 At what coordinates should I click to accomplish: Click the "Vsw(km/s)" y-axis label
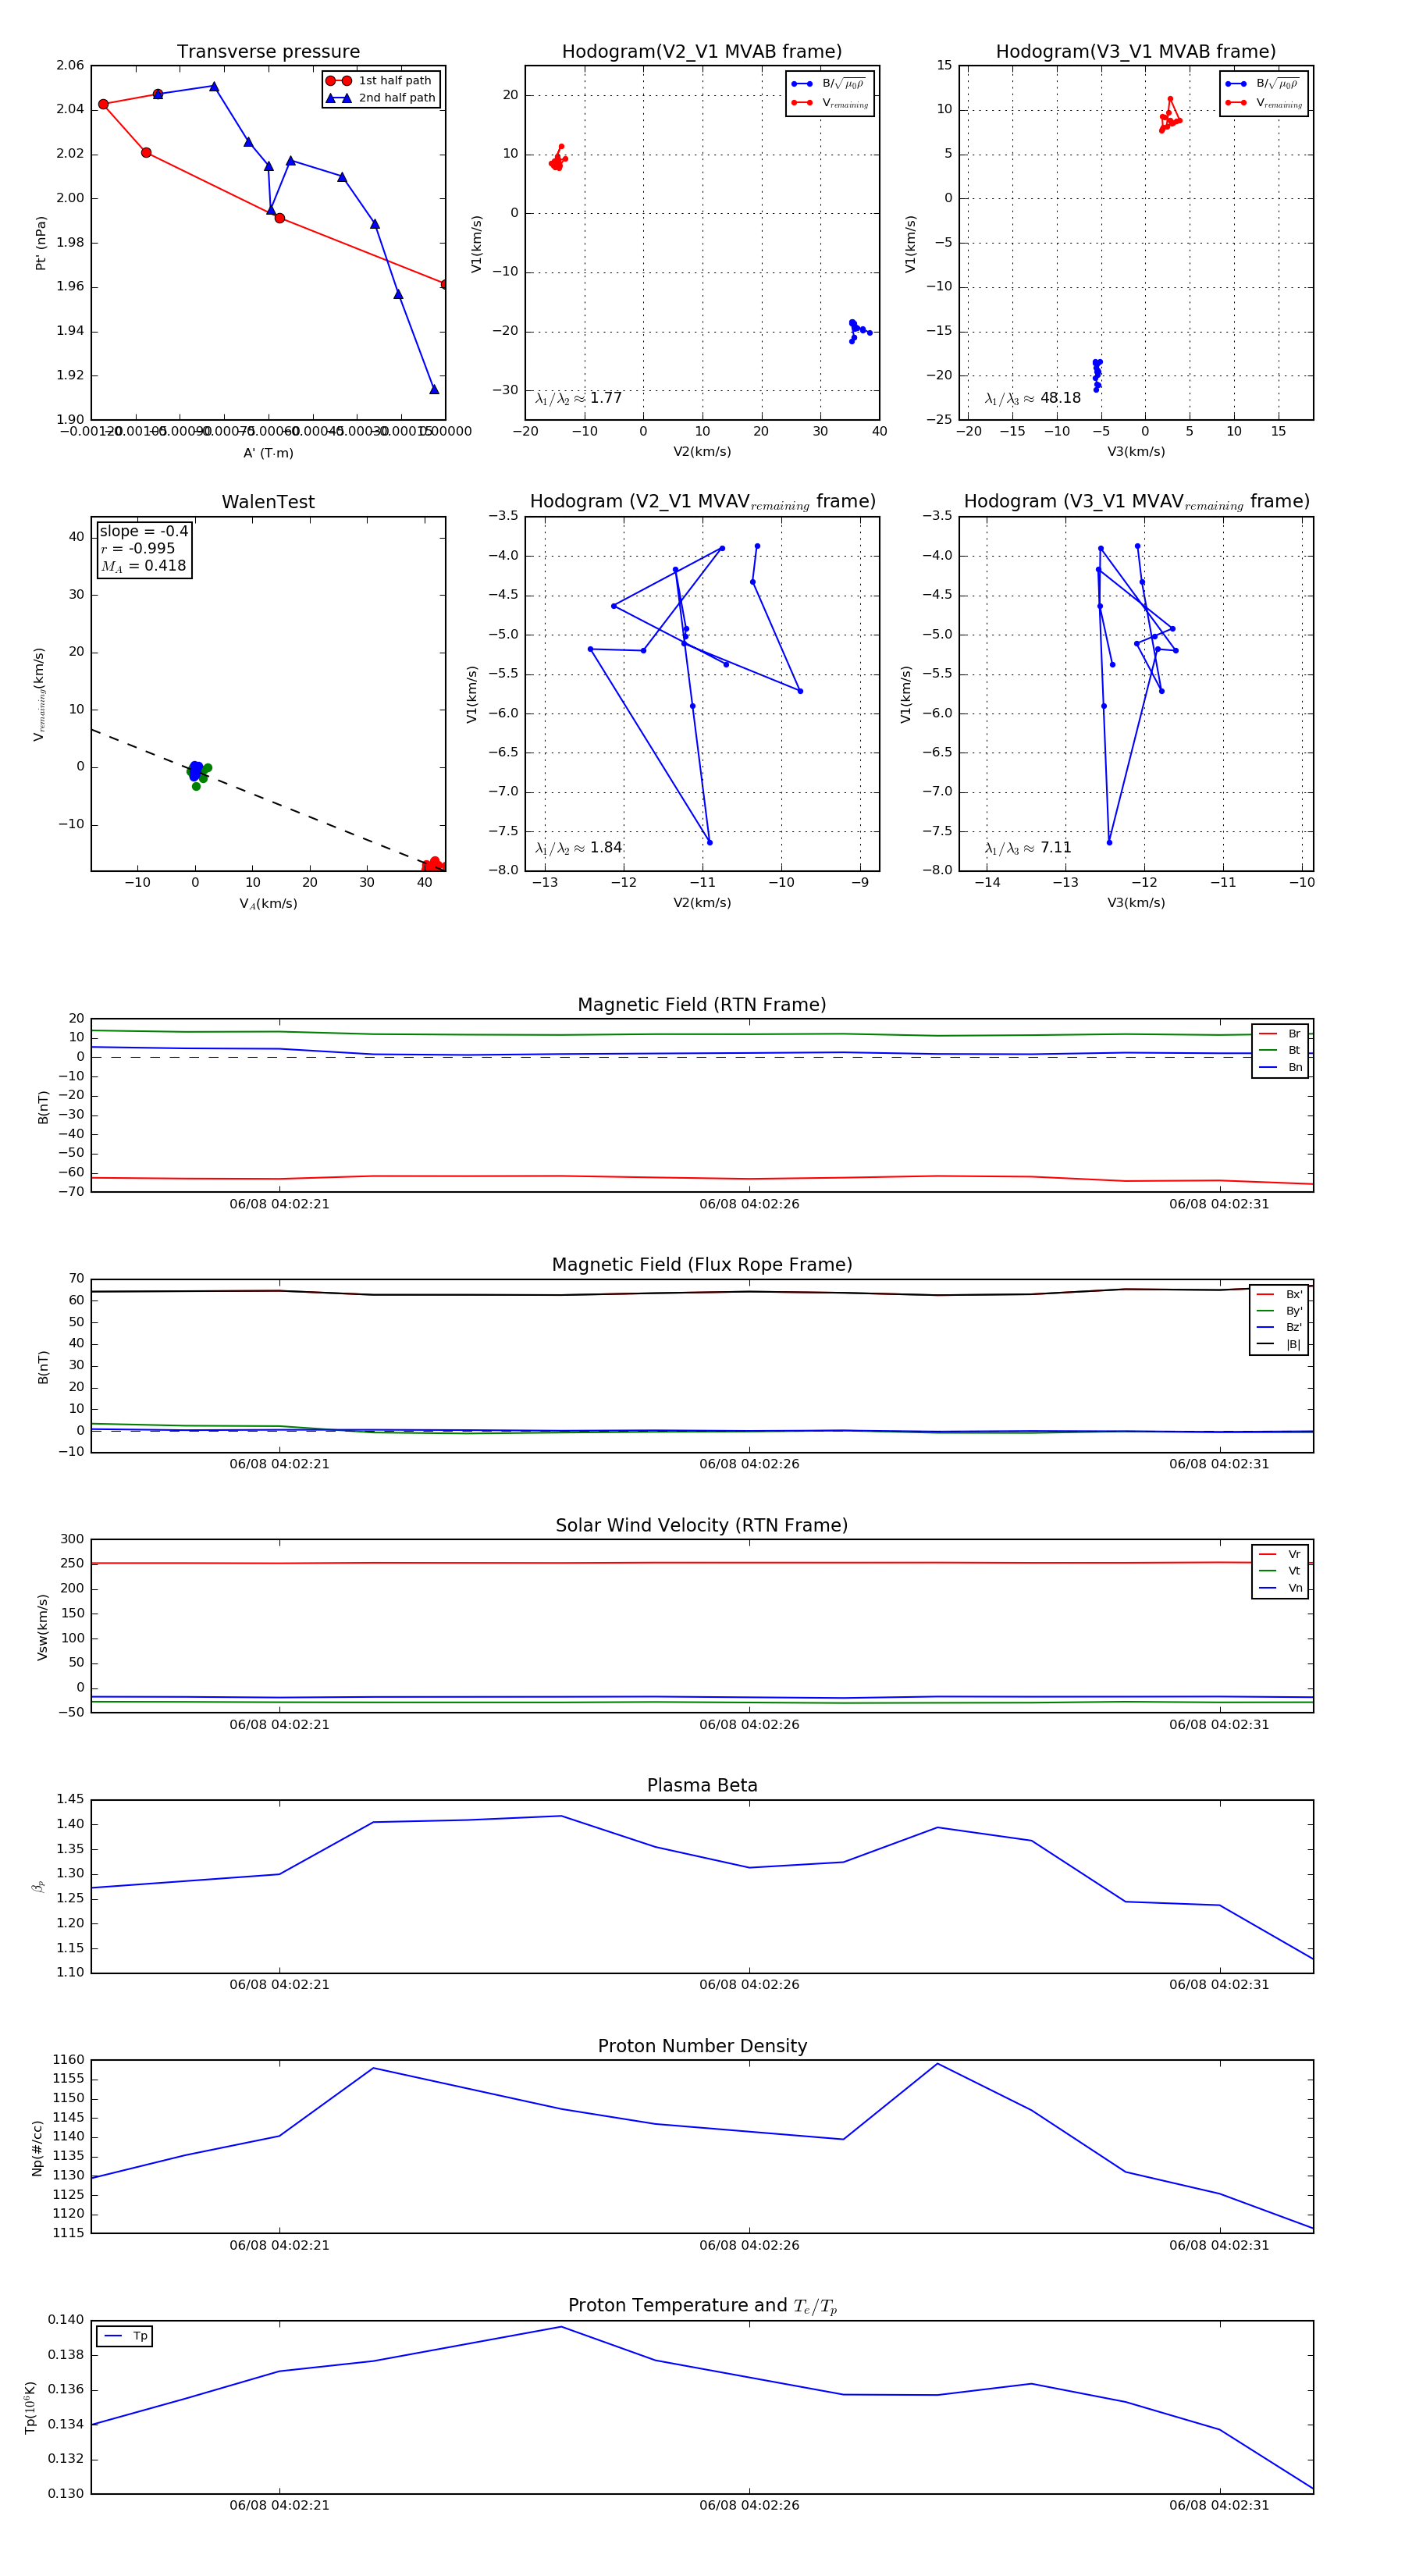coord(42,1627)
